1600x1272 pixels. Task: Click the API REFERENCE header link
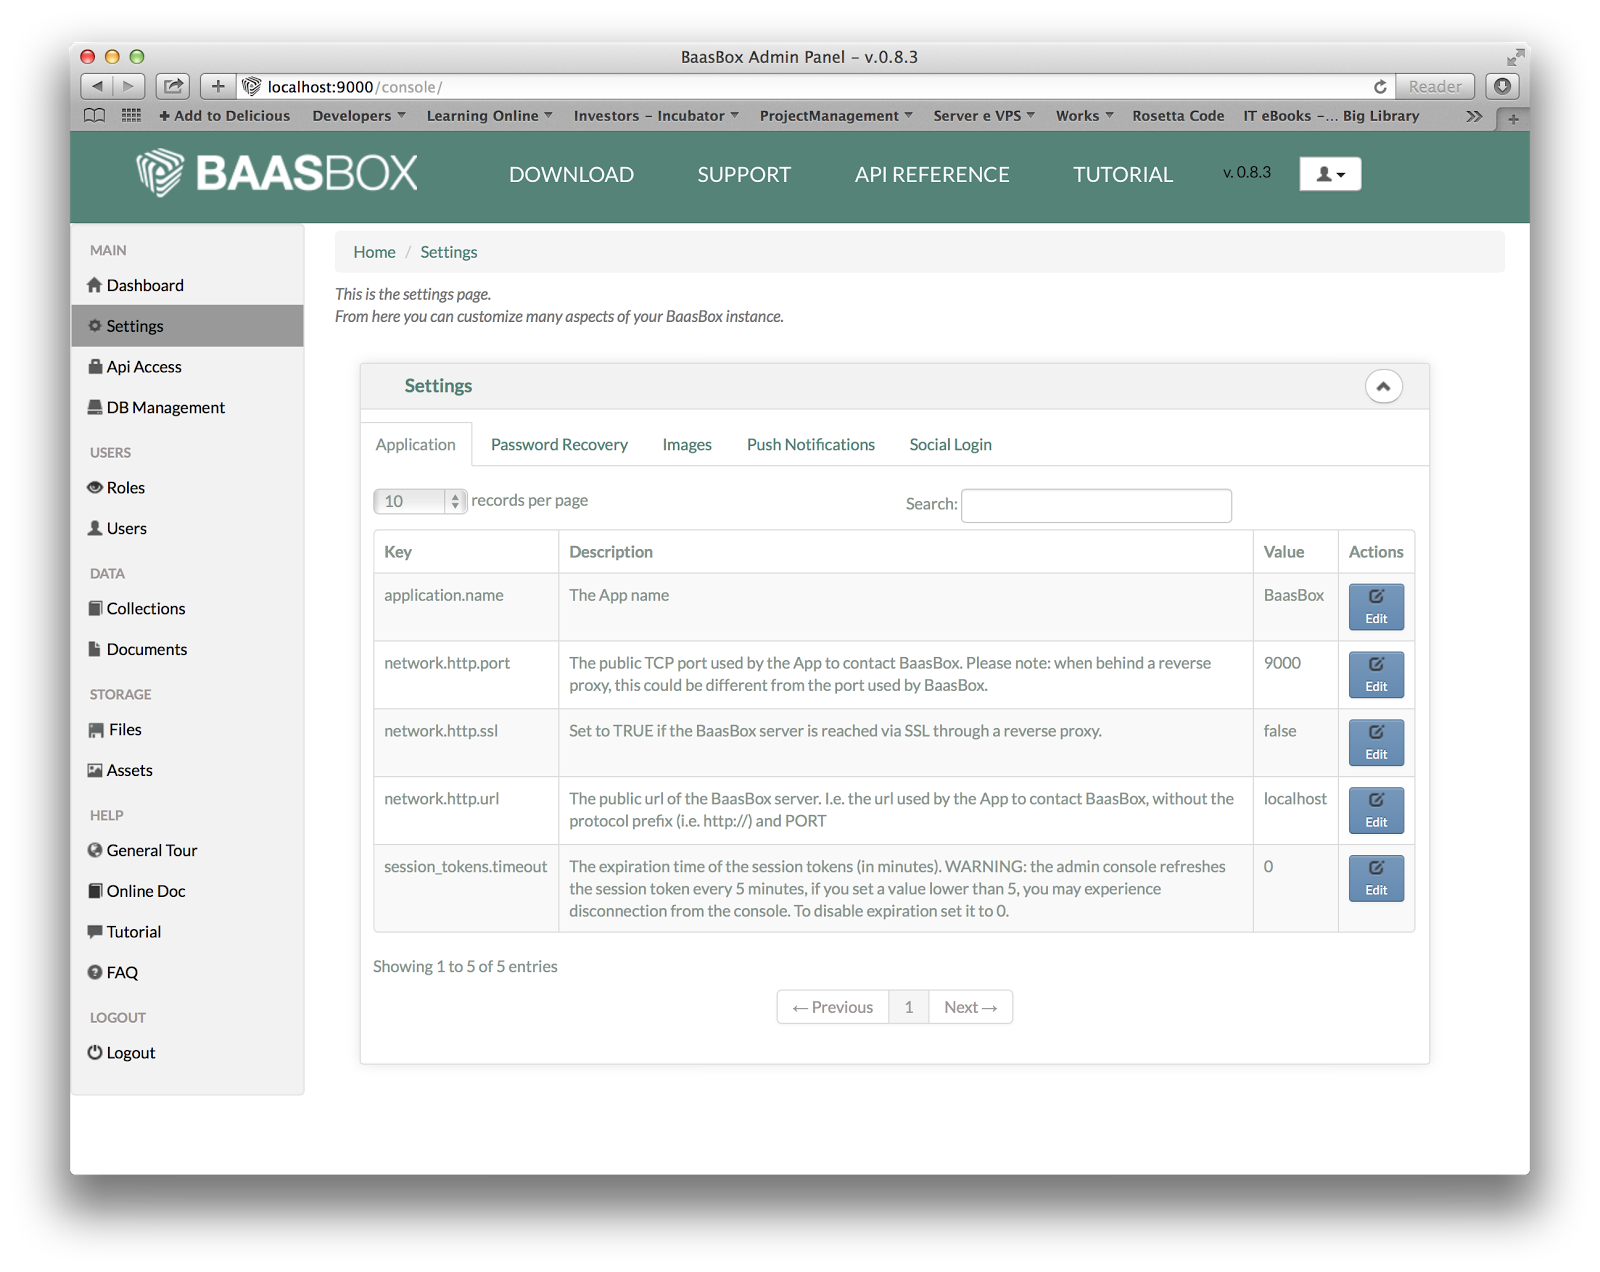[x=931, y=174]
